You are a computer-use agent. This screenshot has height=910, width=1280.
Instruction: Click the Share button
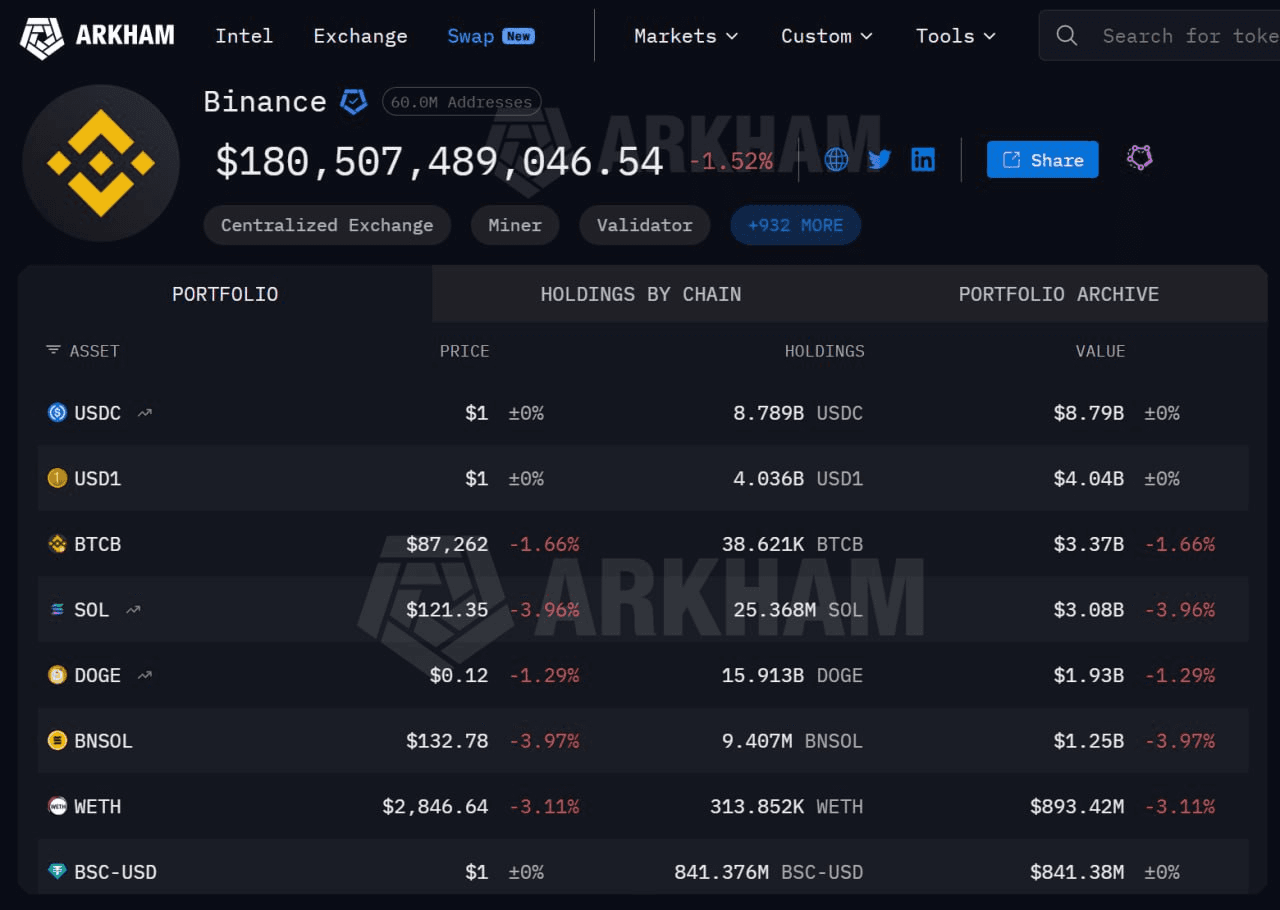pyautogui.click(x=1042, y=160)
